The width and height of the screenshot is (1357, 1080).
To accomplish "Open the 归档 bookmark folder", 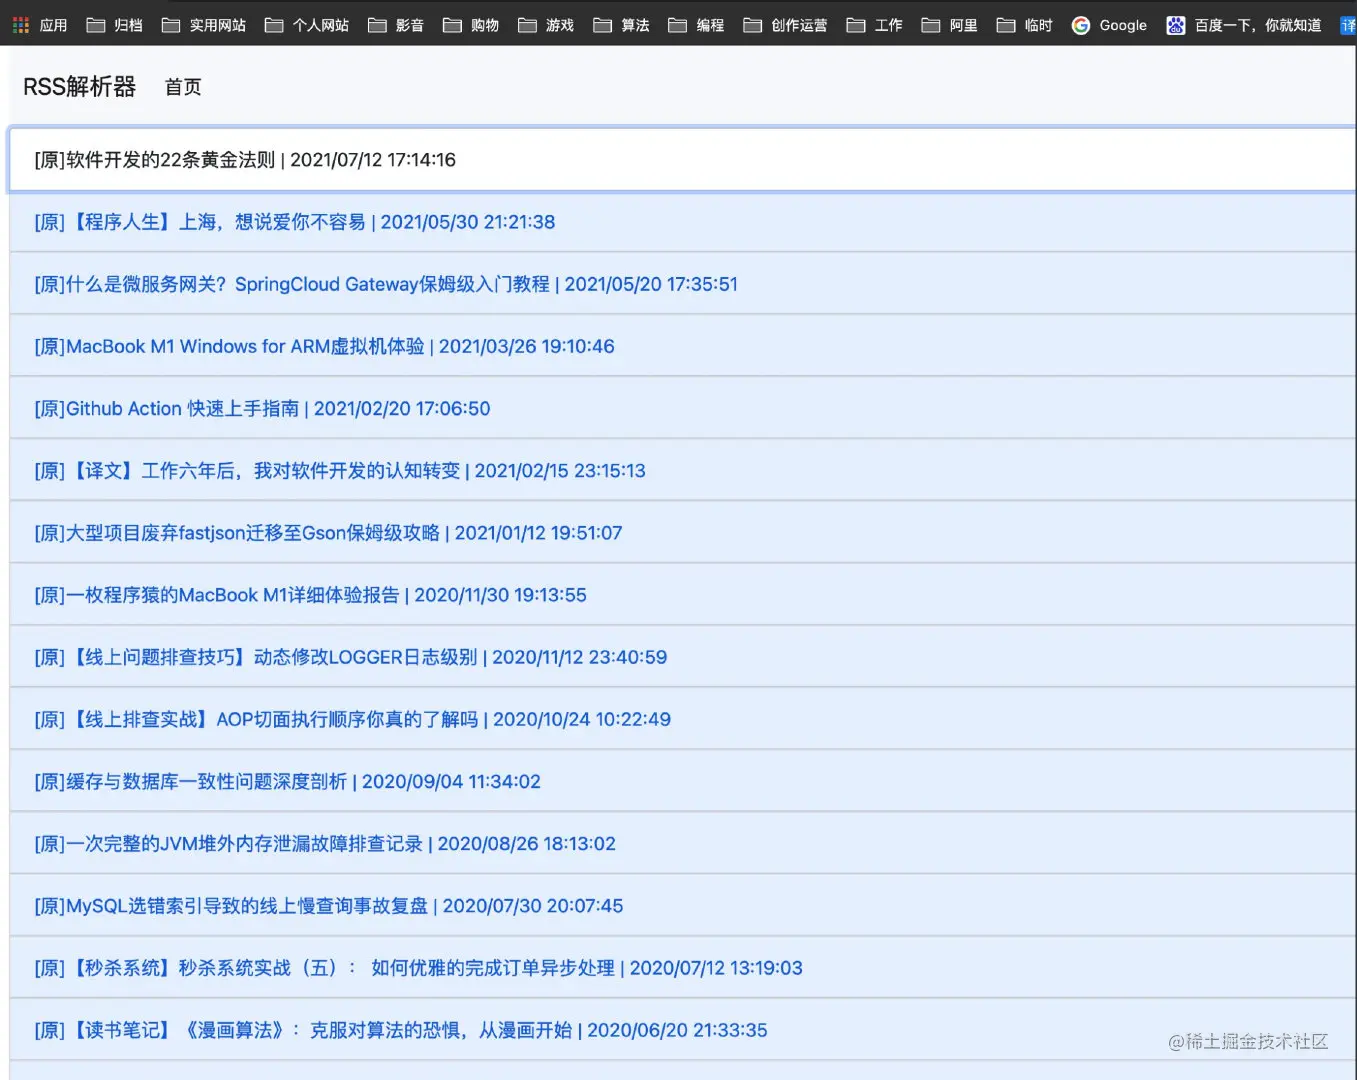I will (x=115, y=25).
